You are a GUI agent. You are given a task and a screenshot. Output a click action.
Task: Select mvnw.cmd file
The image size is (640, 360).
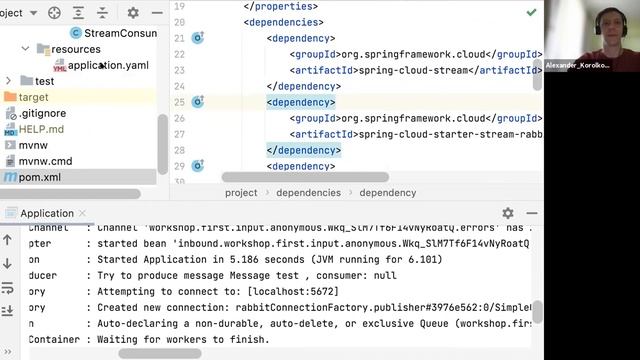coord(38,161)
